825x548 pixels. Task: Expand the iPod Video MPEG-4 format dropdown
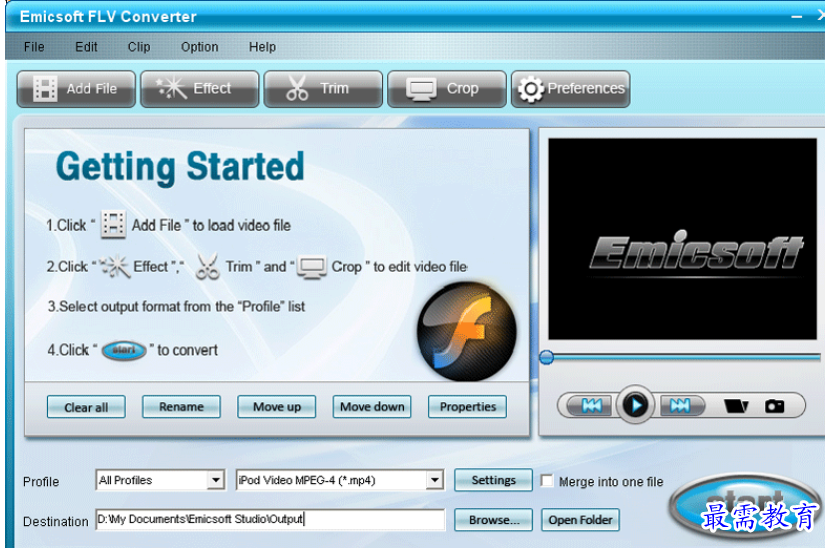coord(435,480)
